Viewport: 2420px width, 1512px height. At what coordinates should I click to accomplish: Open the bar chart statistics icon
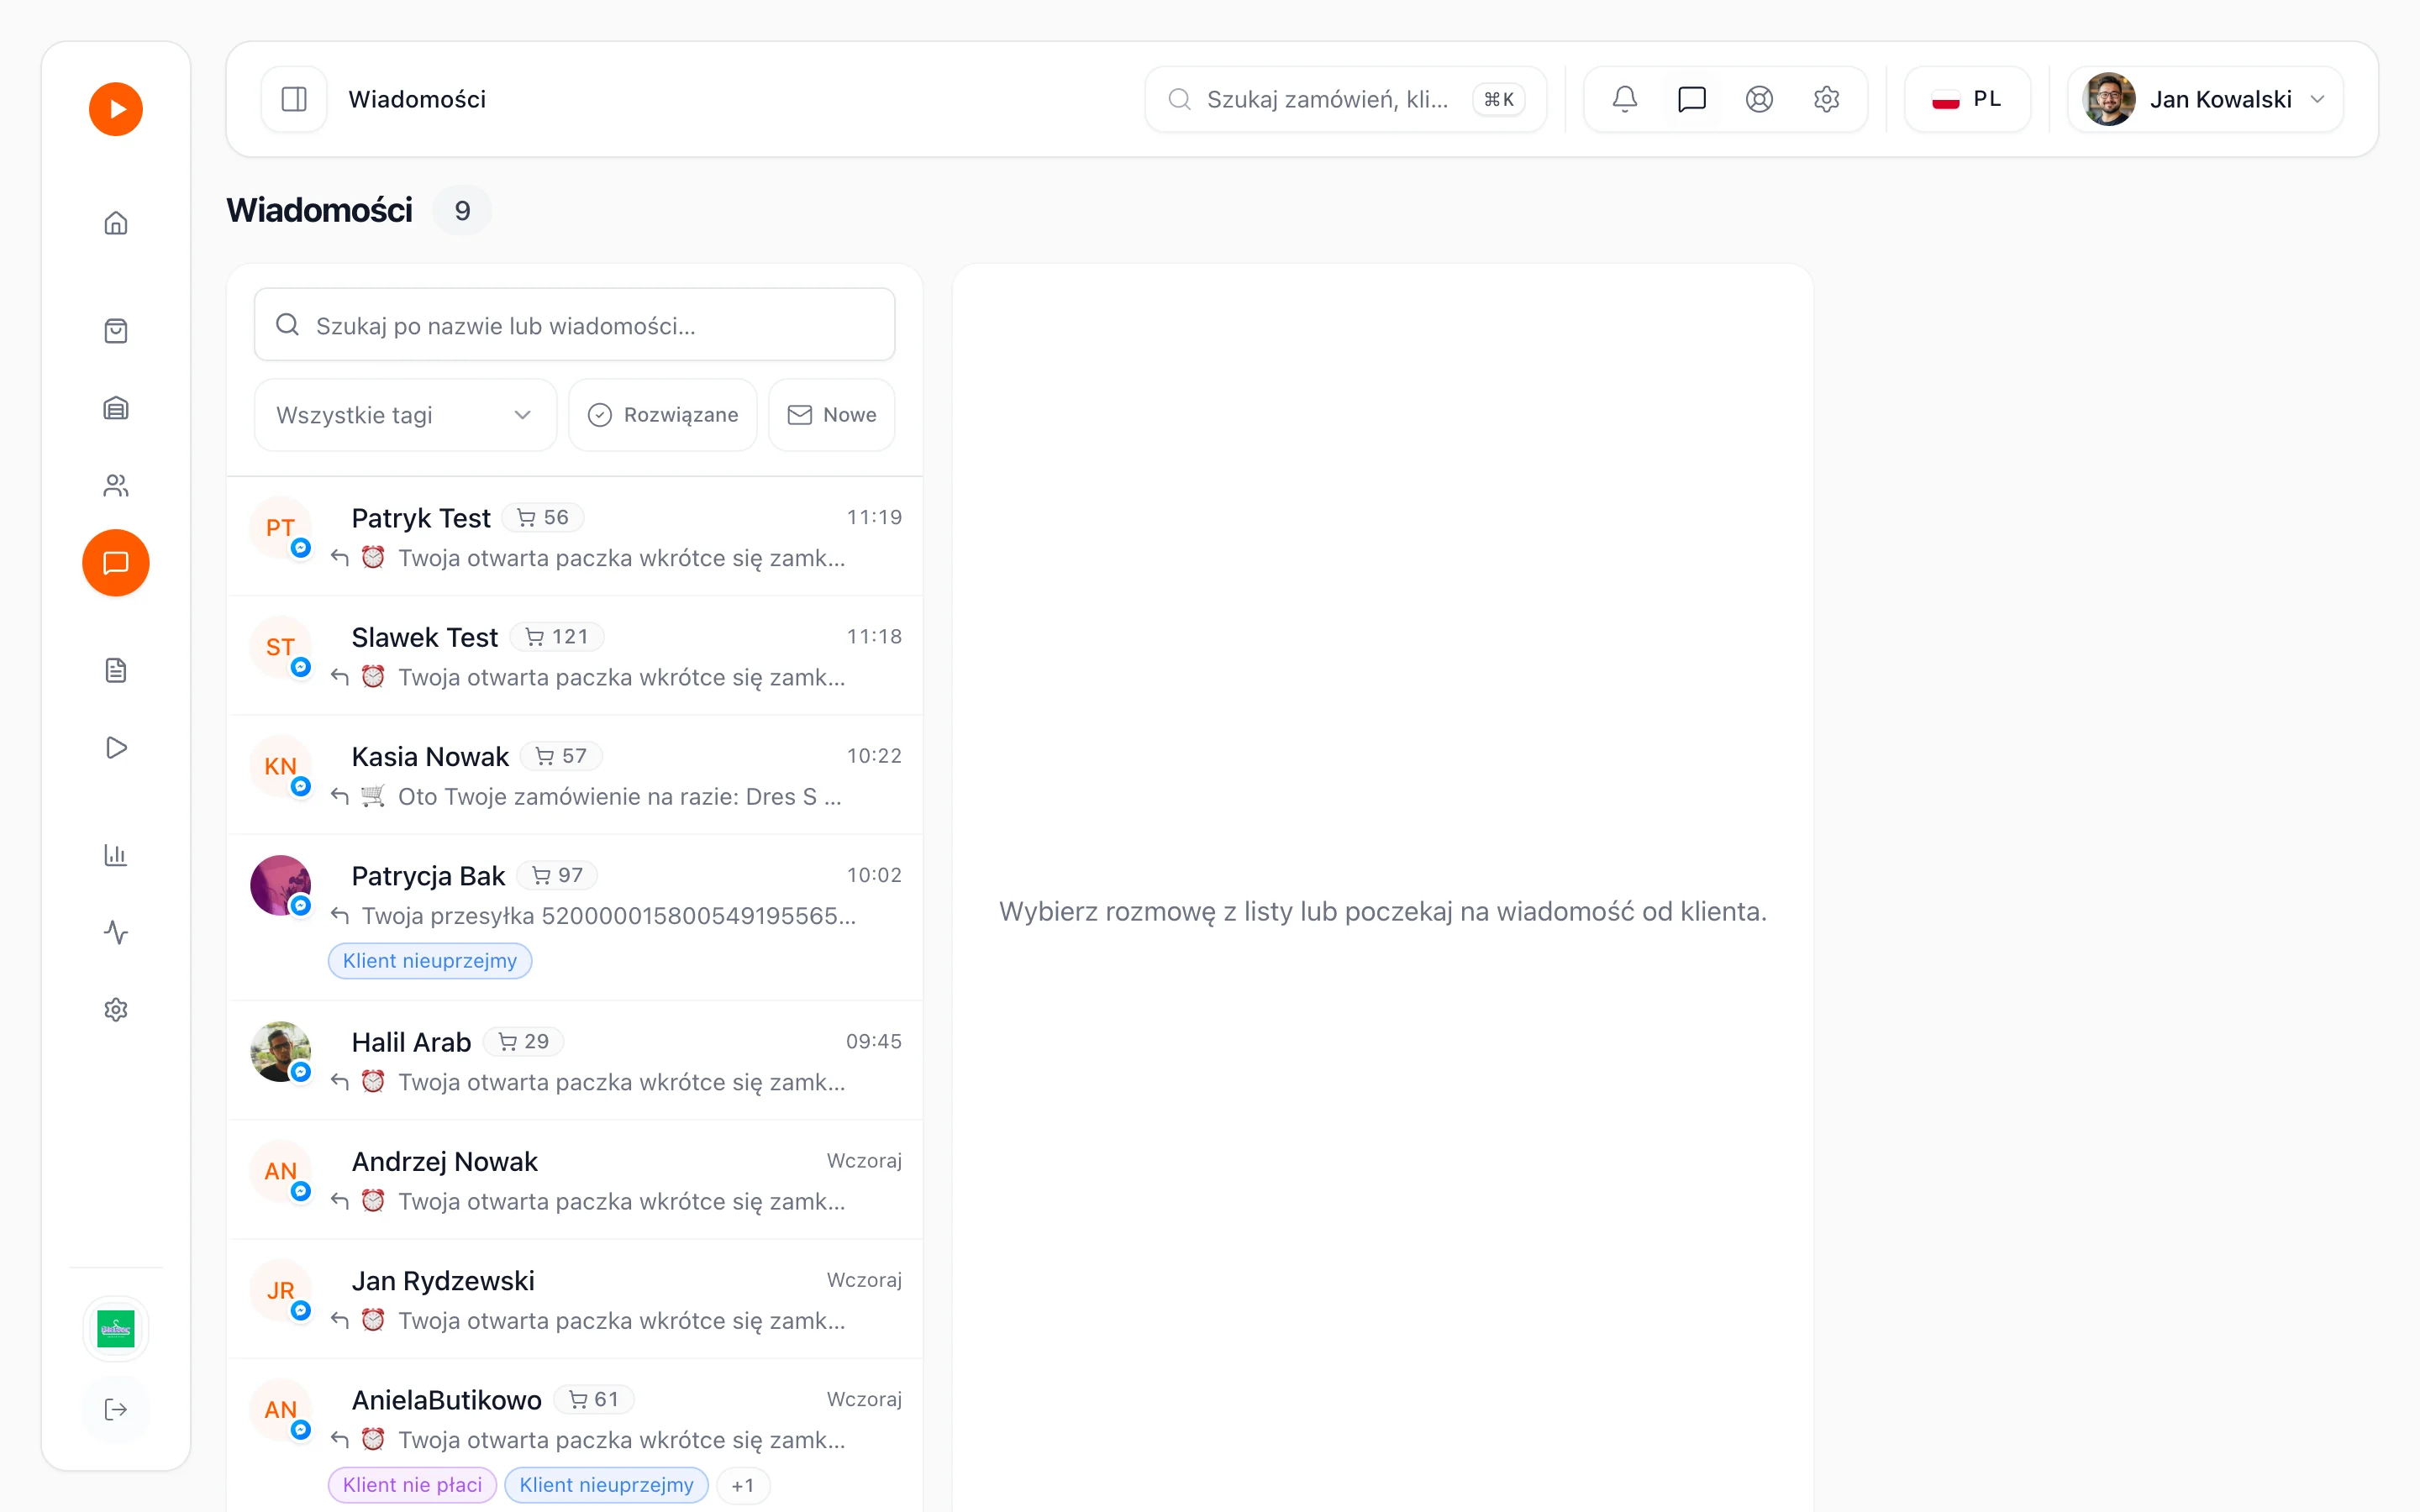116,855
